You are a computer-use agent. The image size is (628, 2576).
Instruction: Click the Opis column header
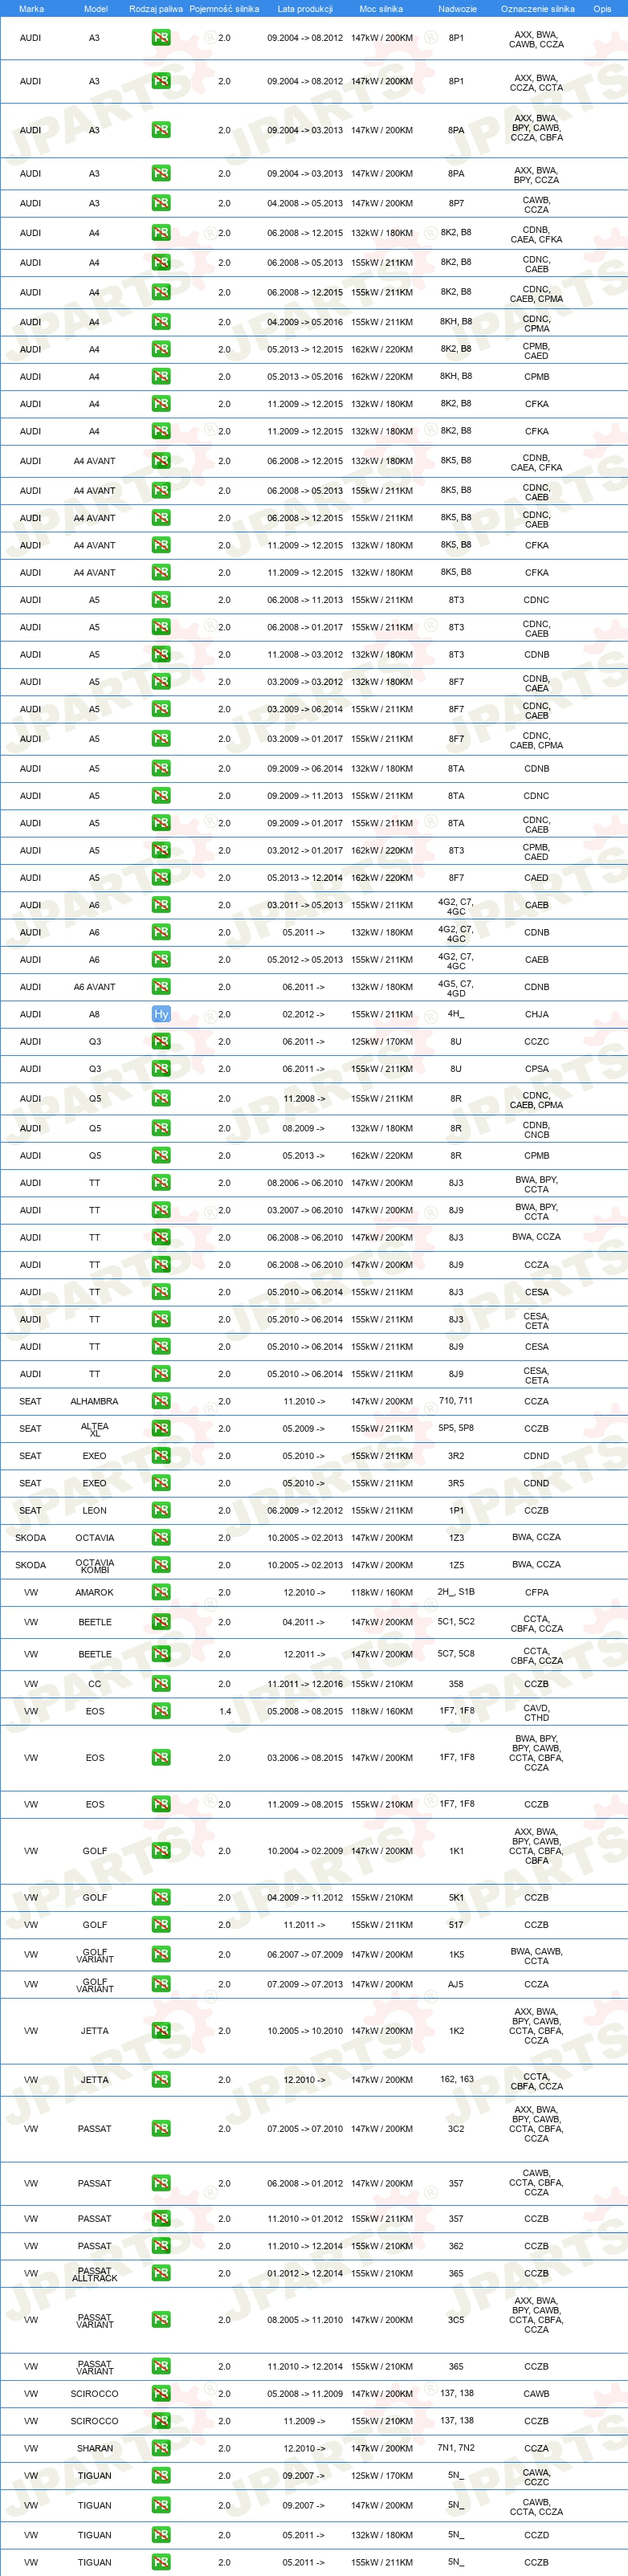click(602, 9)
